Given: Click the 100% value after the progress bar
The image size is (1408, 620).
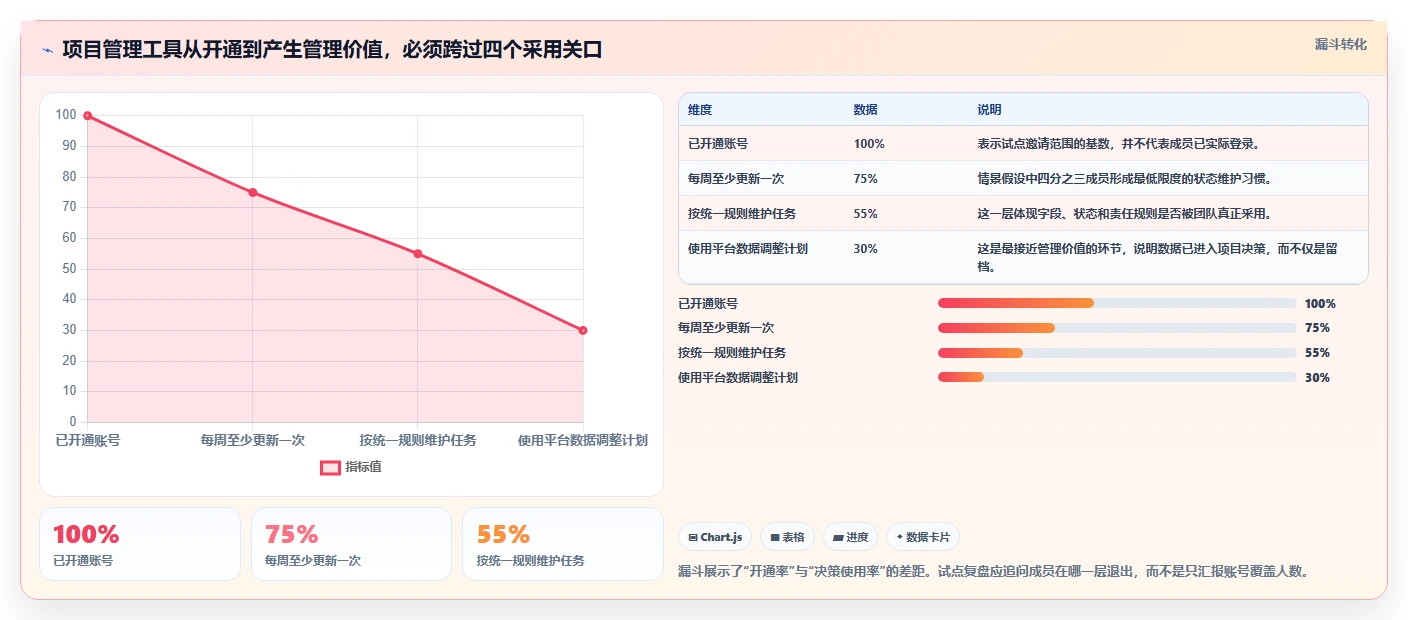Looking at the screenshot, I should (1320, 303).
